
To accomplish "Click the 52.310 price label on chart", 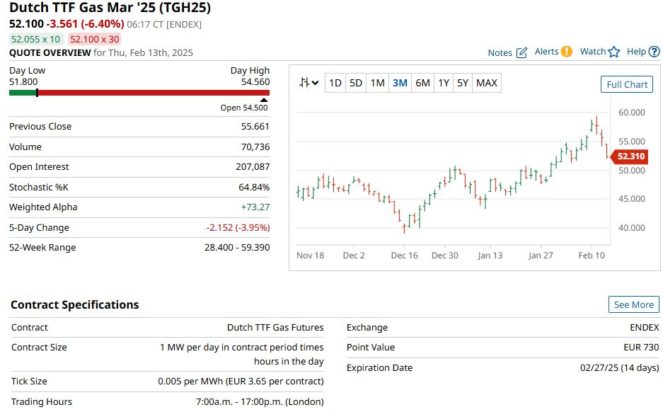I will (630, 156).
